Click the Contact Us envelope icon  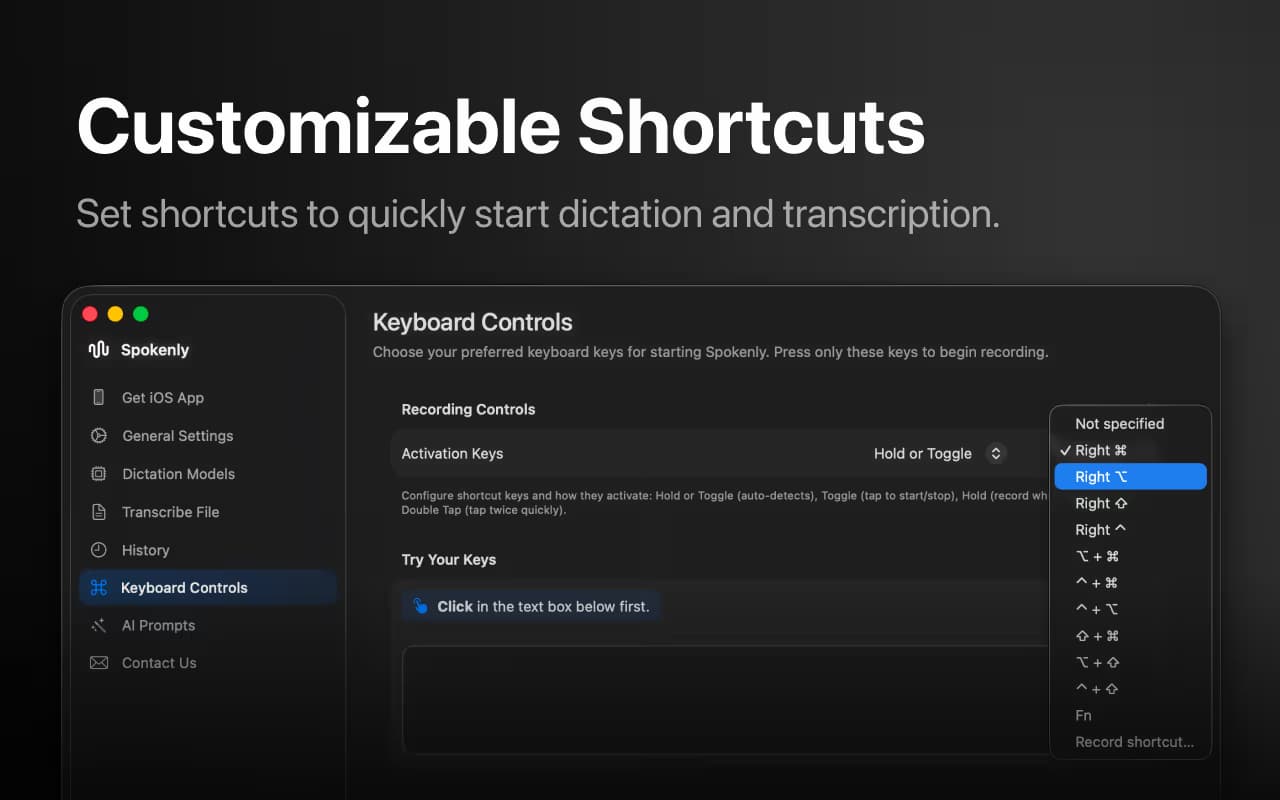coord(98,662)
